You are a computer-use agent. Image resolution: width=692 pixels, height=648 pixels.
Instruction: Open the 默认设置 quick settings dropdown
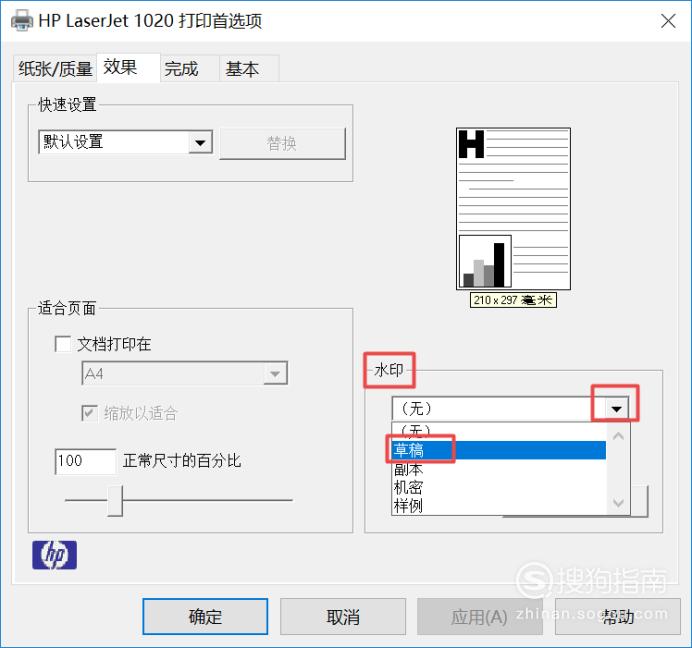click(x=126, y=142)
